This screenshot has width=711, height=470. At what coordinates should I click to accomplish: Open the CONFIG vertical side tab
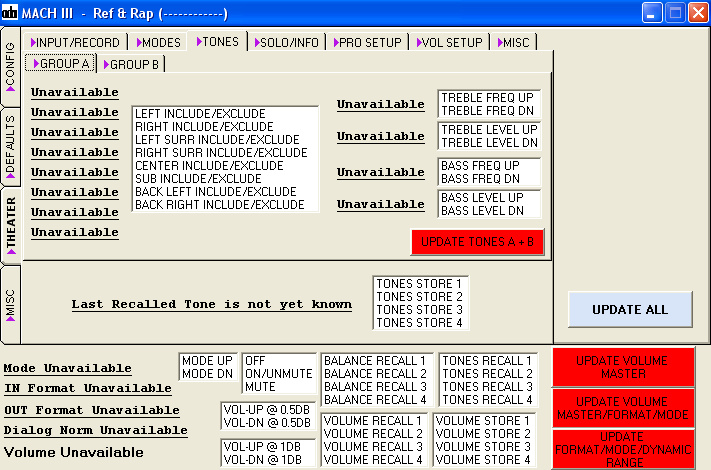pos(10,66)
